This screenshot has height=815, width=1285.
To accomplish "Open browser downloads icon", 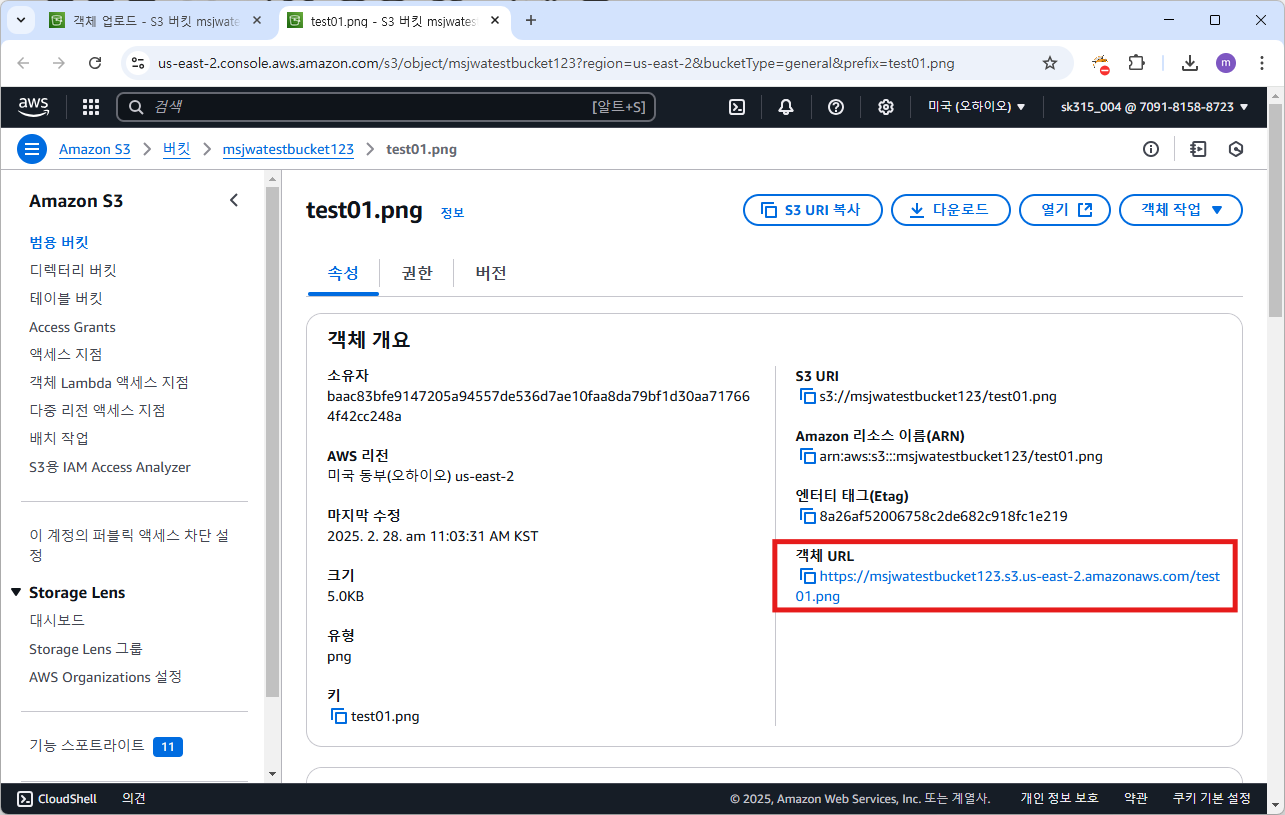I will coord(1189,63).
